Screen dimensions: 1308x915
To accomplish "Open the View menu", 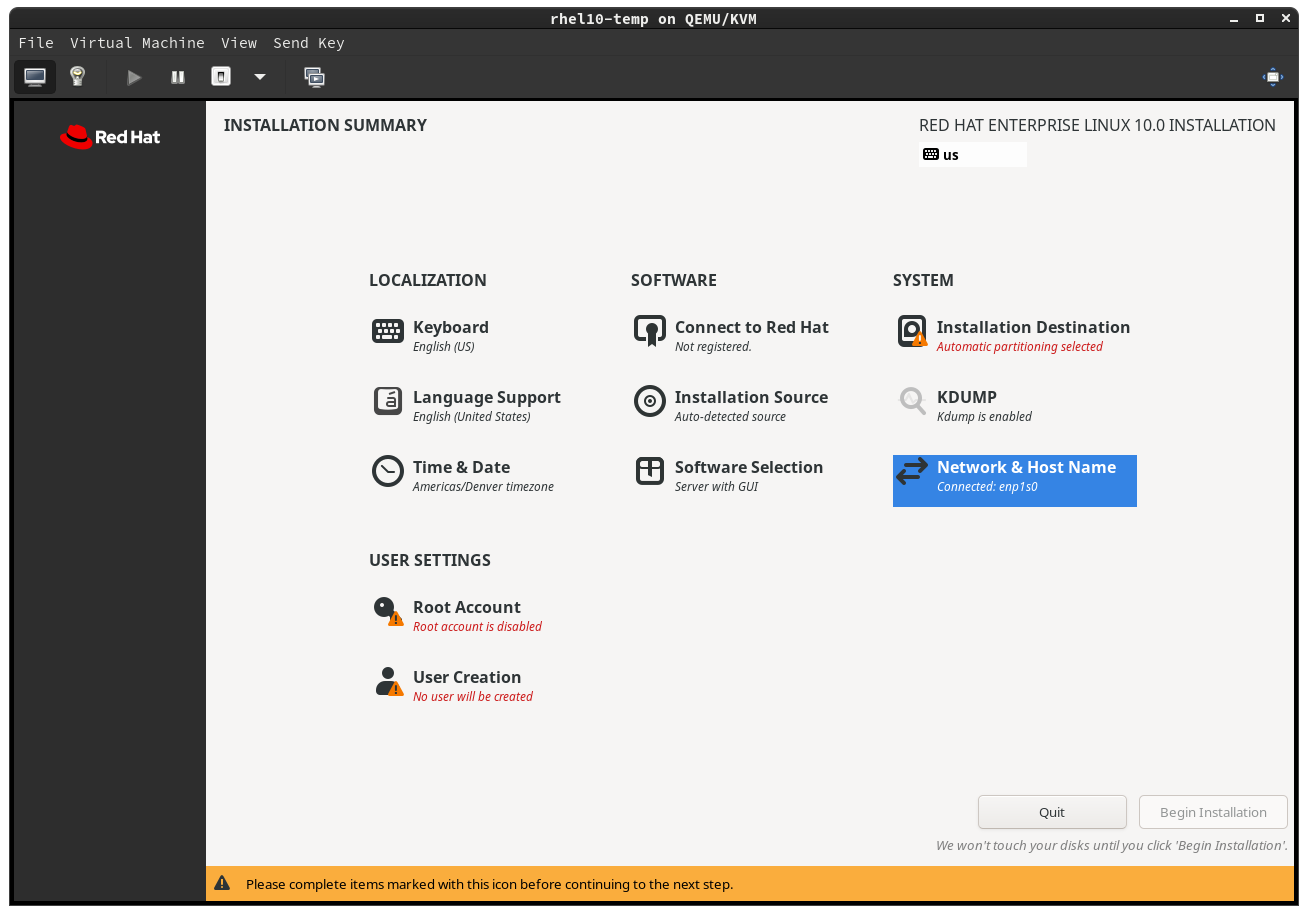I will click(239, 43).
